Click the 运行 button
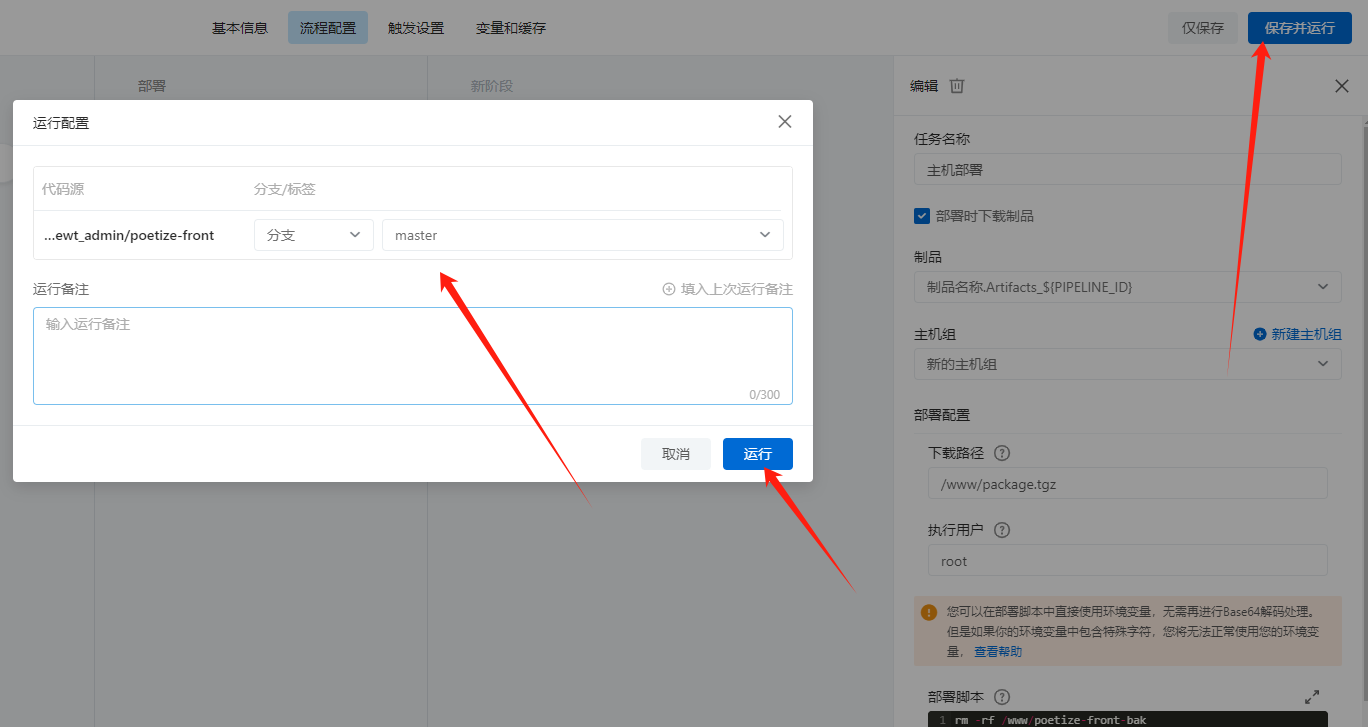 pyautogui.click(x=757, y=454)
